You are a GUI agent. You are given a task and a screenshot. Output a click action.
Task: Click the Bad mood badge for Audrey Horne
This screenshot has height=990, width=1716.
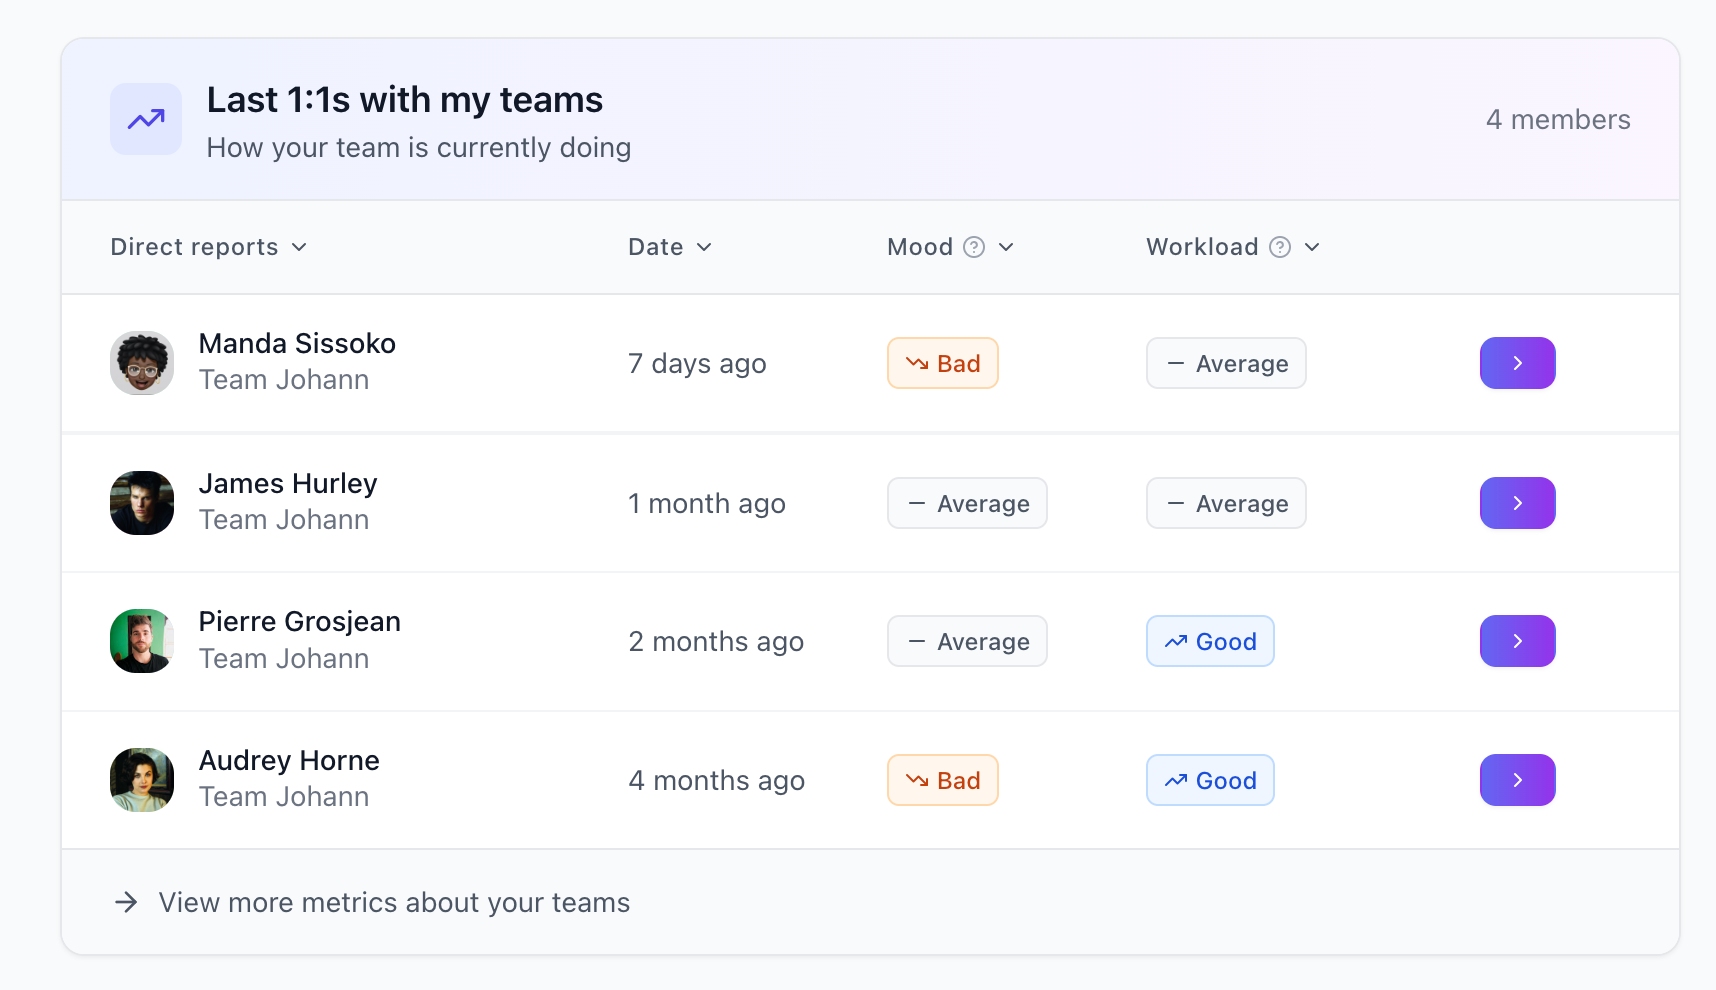tap(942, 780)
